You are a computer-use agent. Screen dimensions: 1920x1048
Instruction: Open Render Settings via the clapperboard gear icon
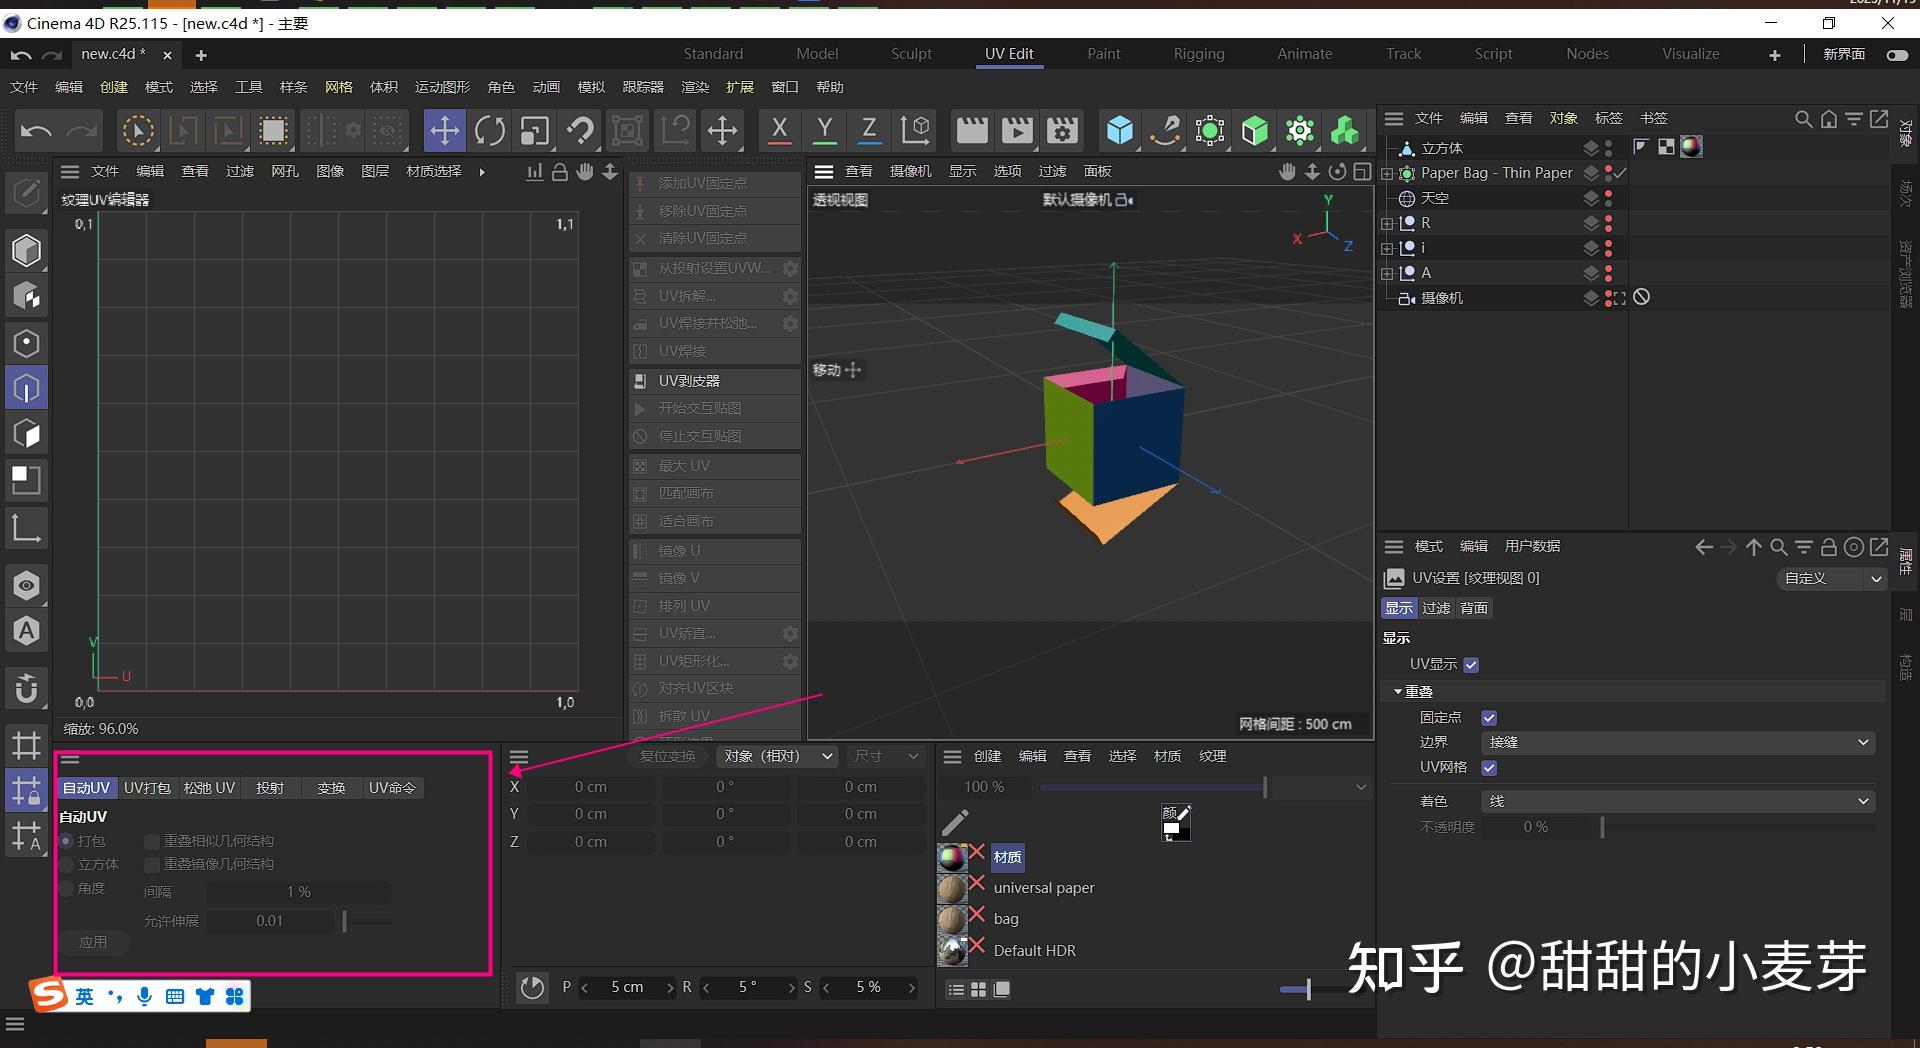[x=1062, y=130]
